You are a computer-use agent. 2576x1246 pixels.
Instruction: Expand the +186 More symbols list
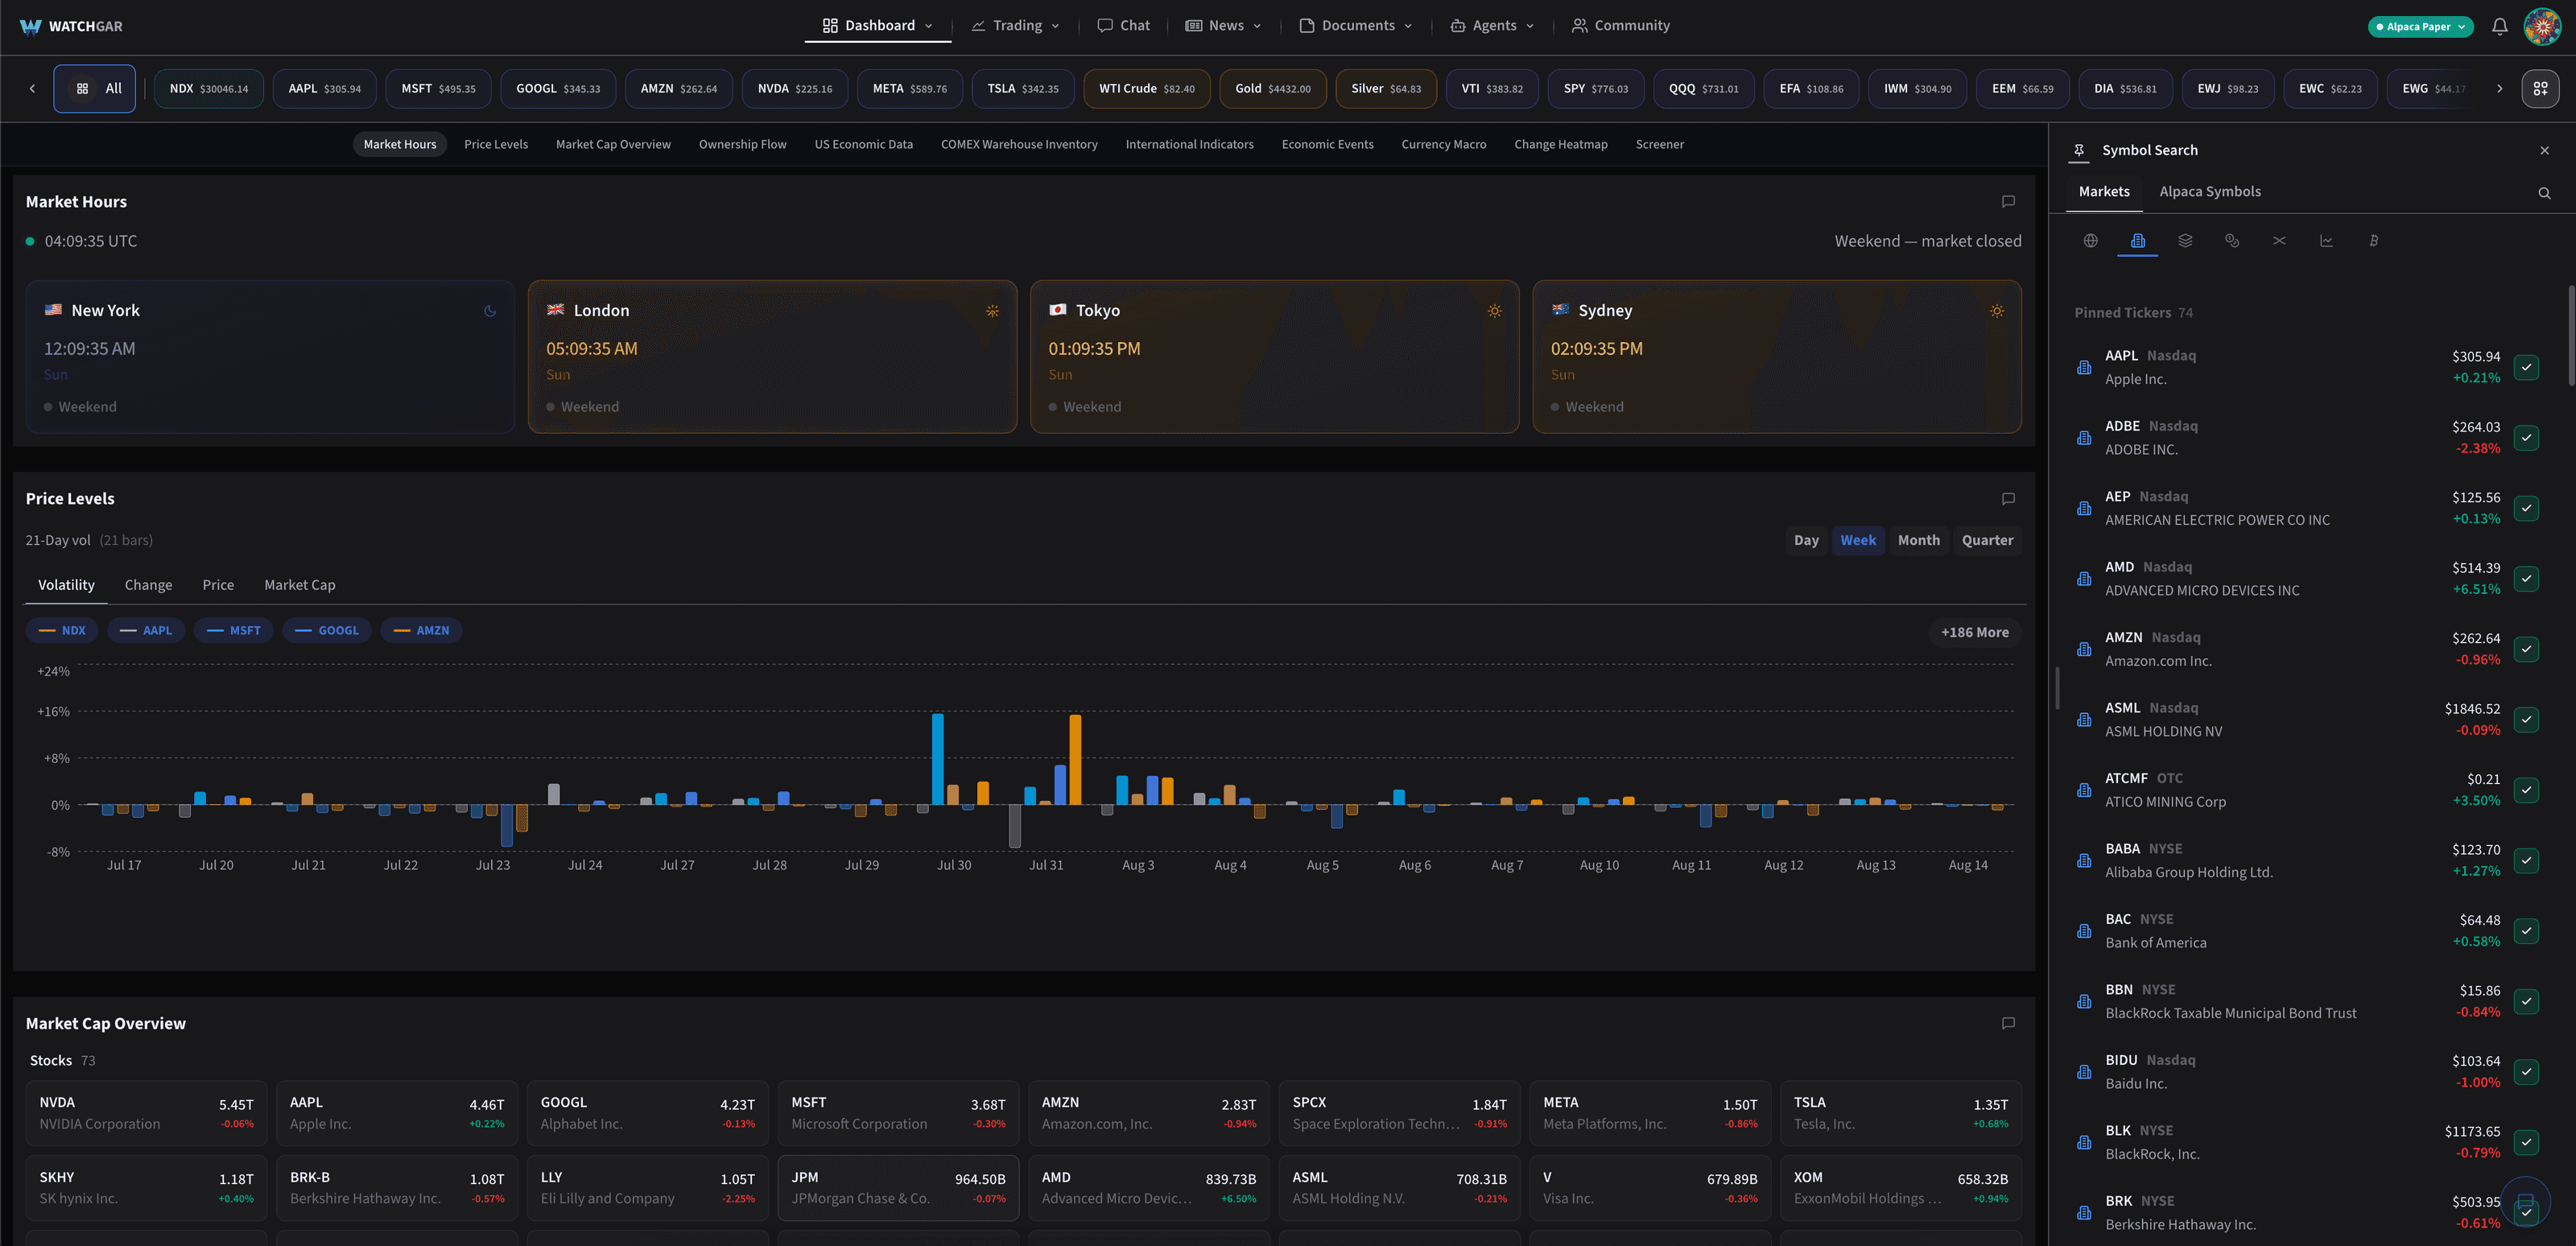[1974, 632]
